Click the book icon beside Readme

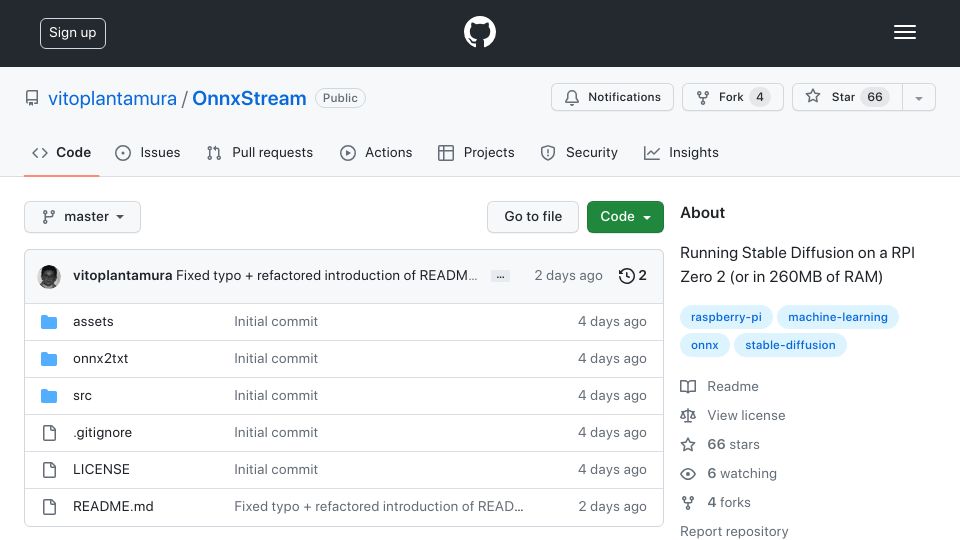tap(688, 386)
